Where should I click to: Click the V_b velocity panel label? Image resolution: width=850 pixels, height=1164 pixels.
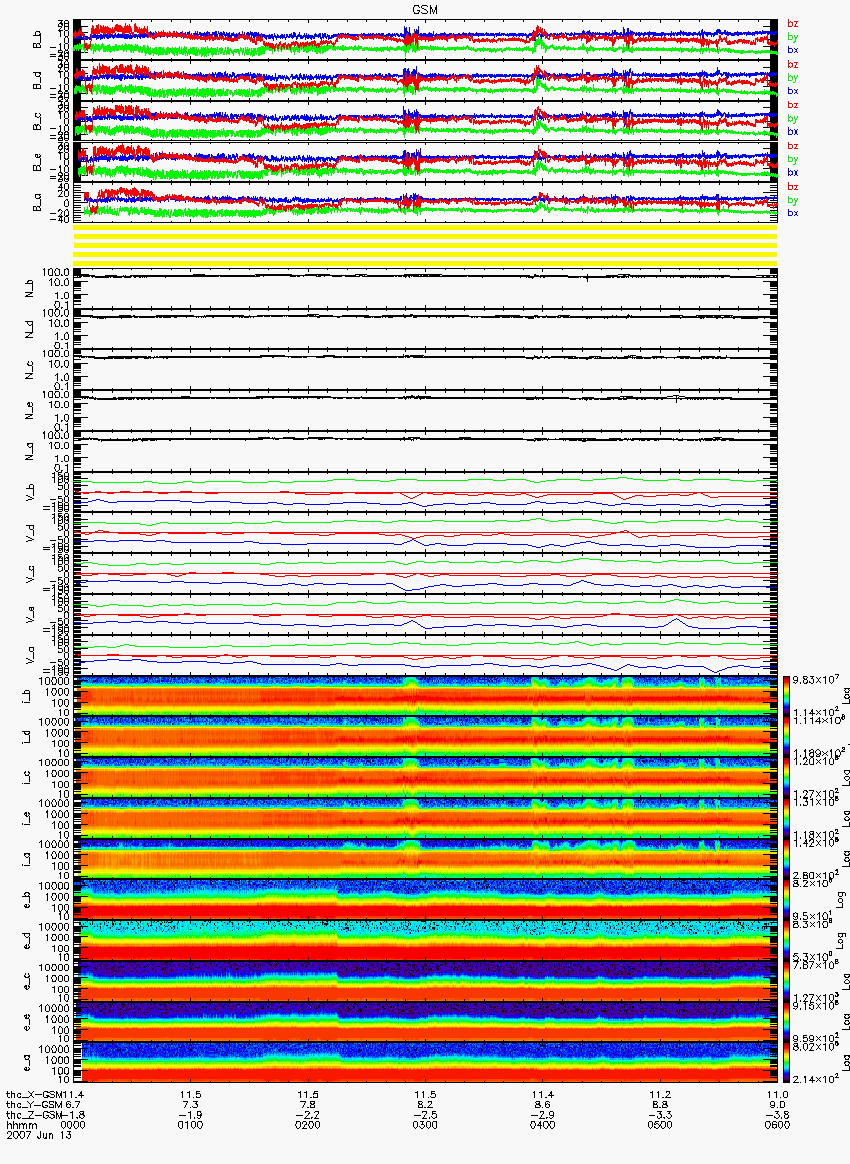coord(30,492)
